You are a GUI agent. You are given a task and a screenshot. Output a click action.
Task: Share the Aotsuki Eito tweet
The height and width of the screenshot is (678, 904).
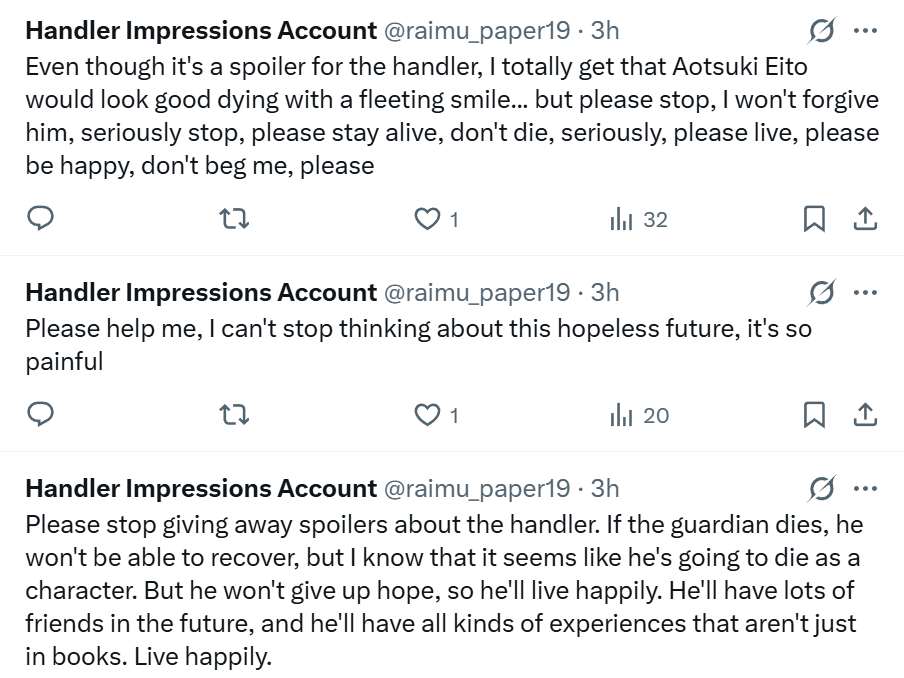point(866,219)
